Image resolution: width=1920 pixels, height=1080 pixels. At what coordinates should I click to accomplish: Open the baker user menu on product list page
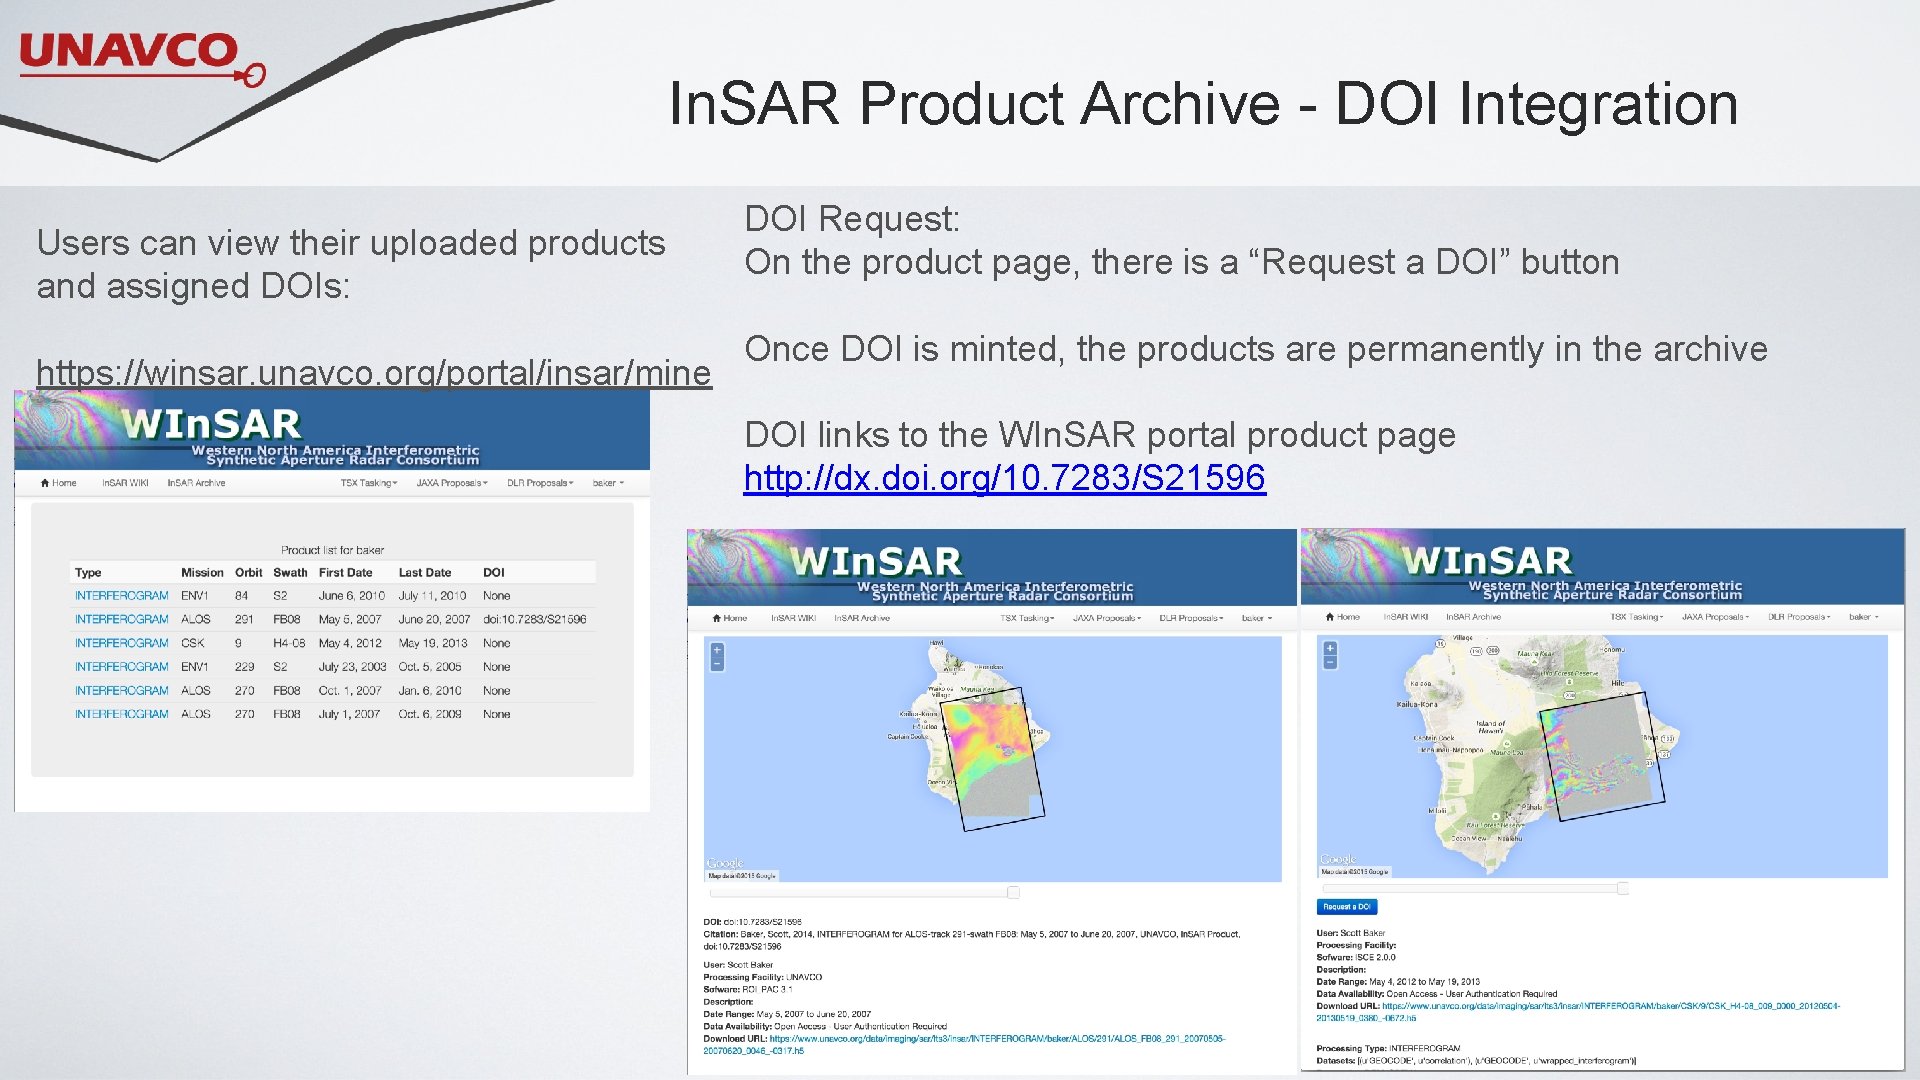pos(608,483)
